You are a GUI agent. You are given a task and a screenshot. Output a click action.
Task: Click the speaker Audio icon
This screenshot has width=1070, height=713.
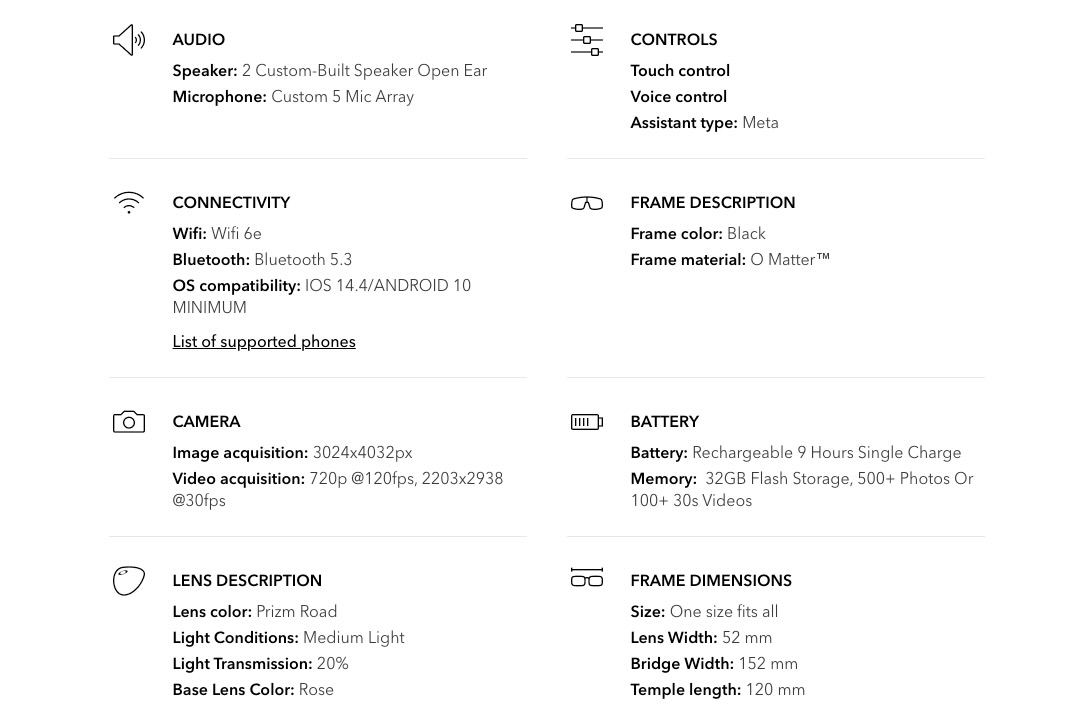(x=129, y=40)
